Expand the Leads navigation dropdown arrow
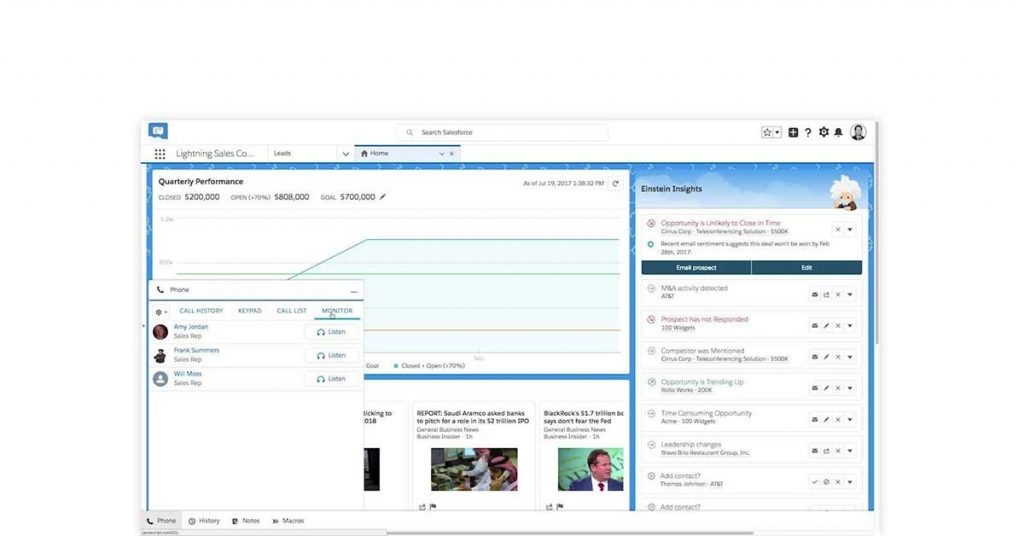 coord(345,154)
